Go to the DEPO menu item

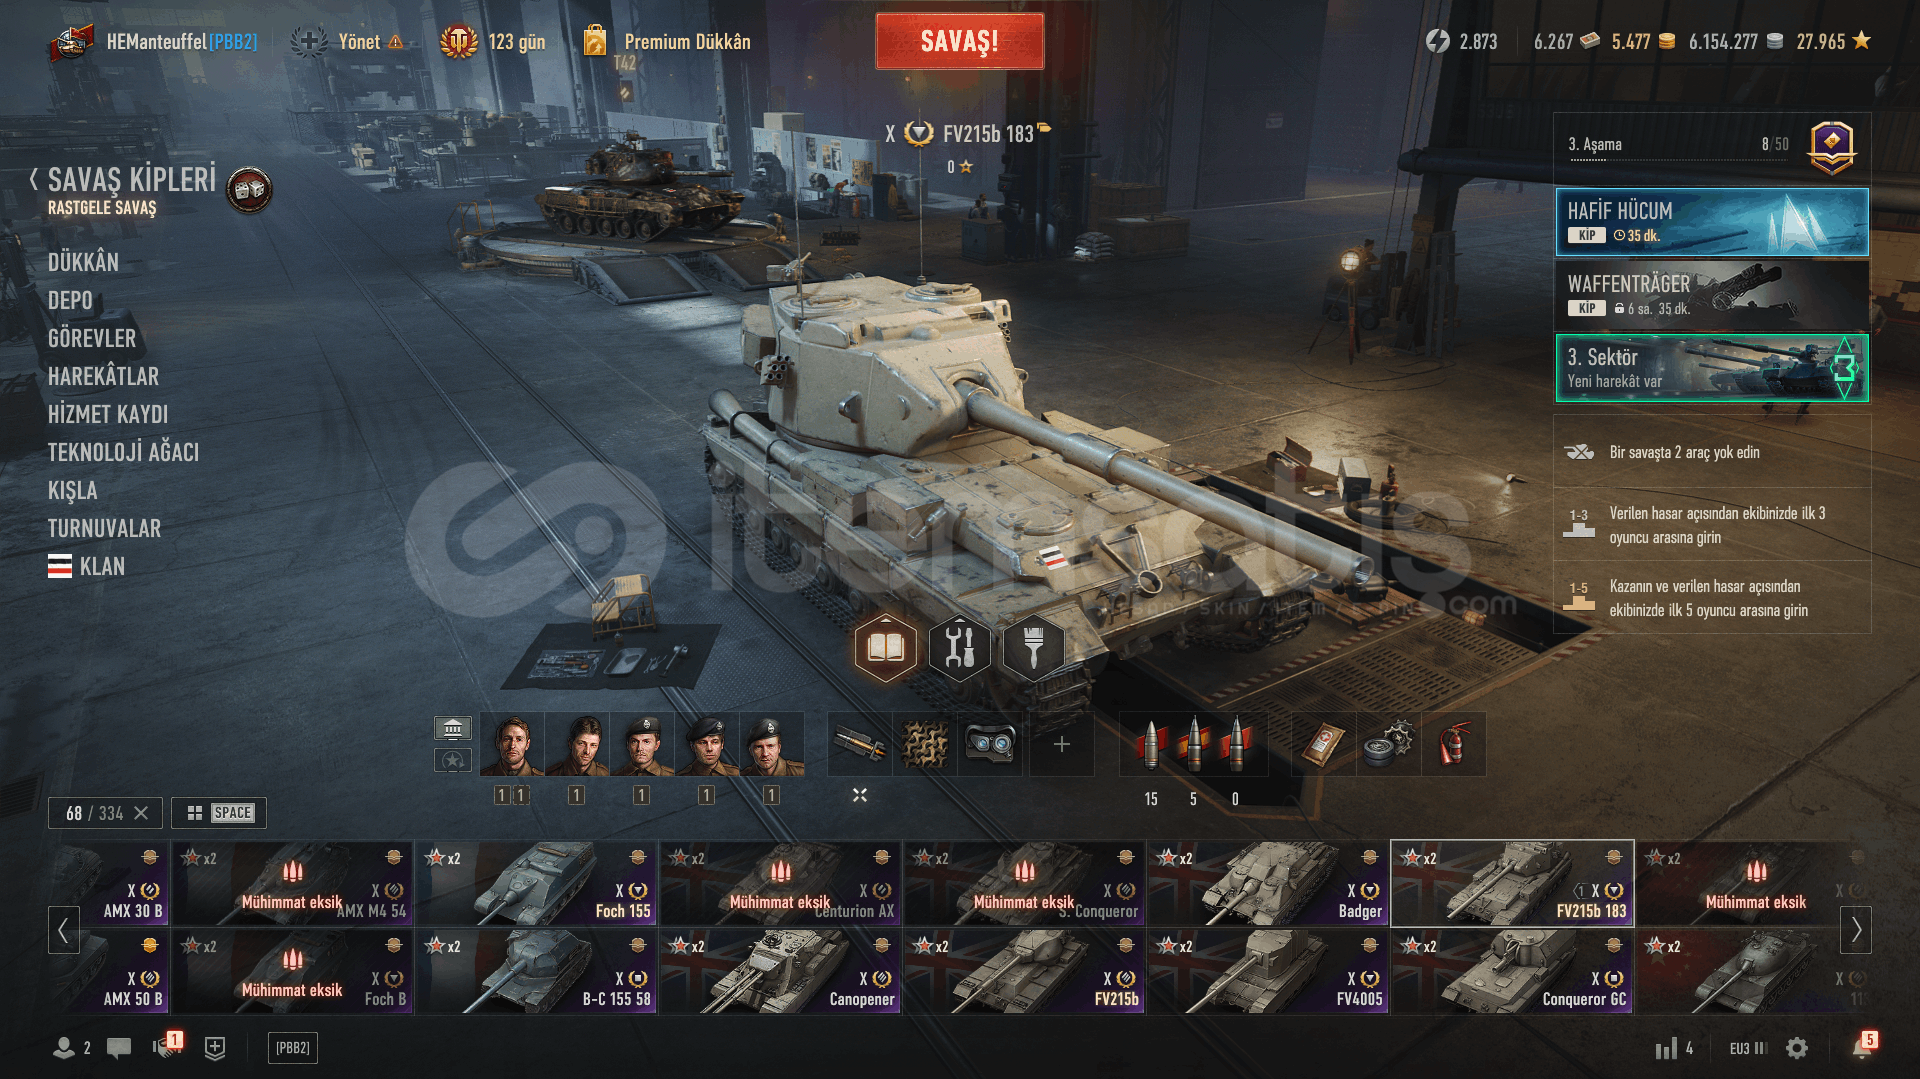tap(70, 300)
